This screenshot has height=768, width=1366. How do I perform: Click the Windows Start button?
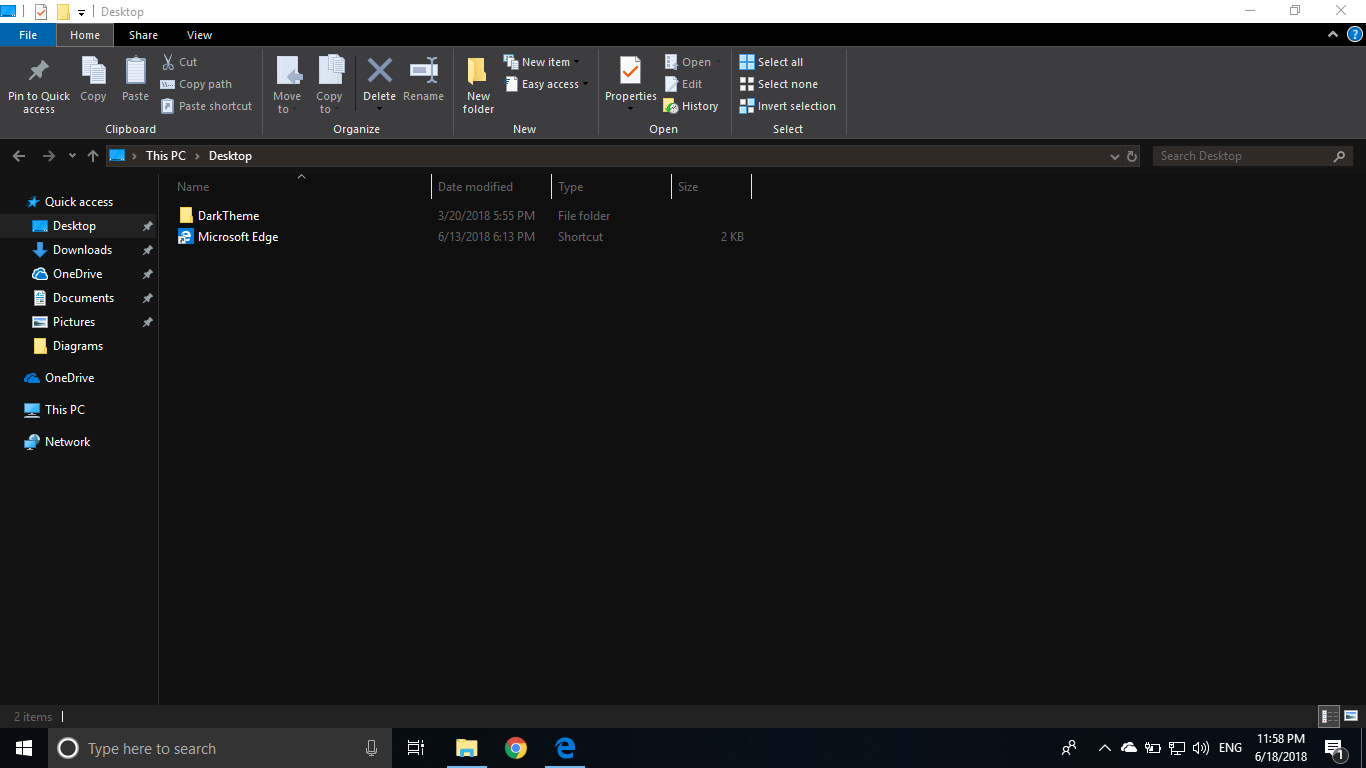(x=24, y=748)
